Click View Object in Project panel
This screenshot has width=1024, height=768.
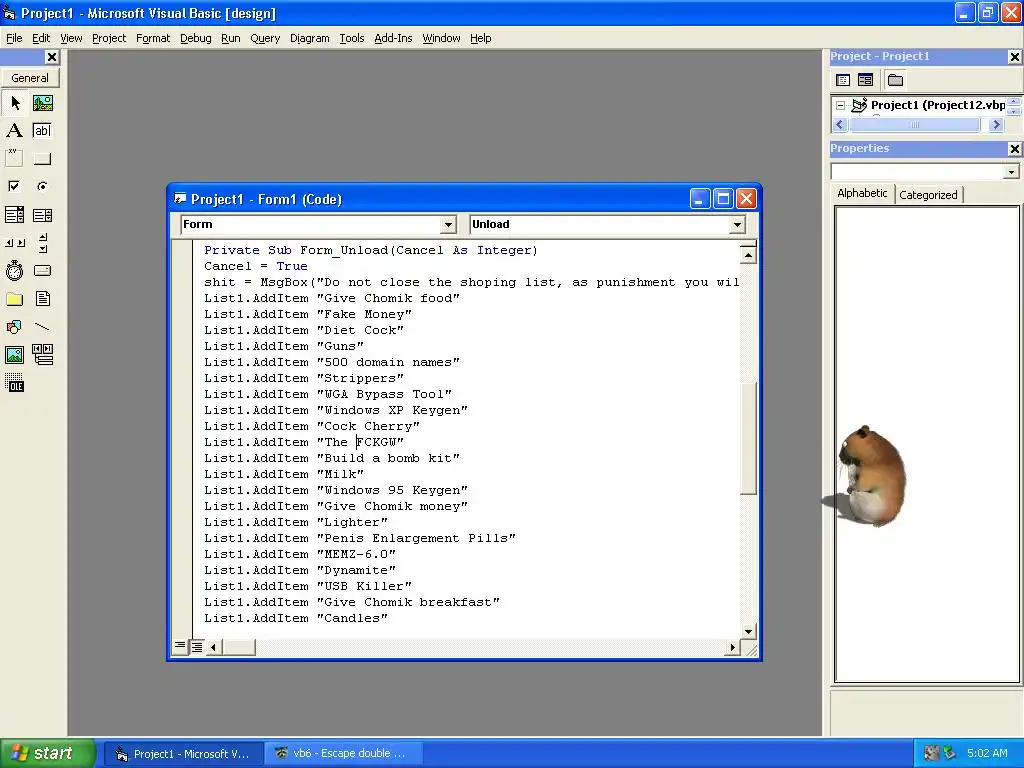coord(865,80)
